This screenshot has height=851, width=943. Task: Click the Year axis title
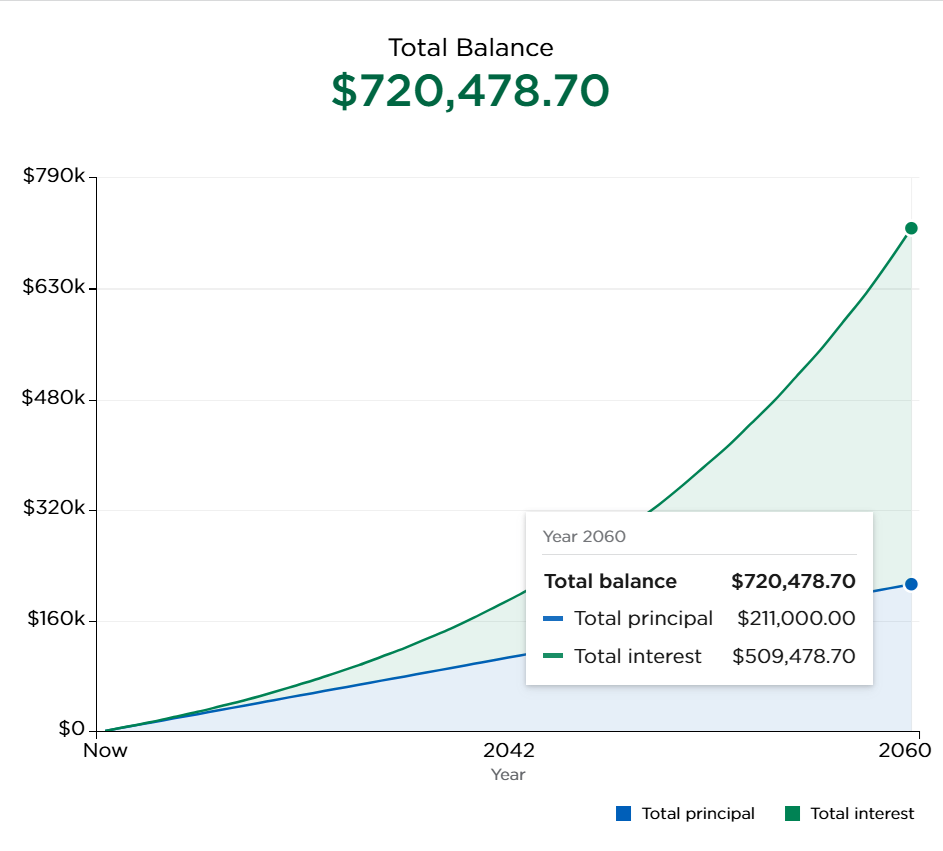[508, 775]
